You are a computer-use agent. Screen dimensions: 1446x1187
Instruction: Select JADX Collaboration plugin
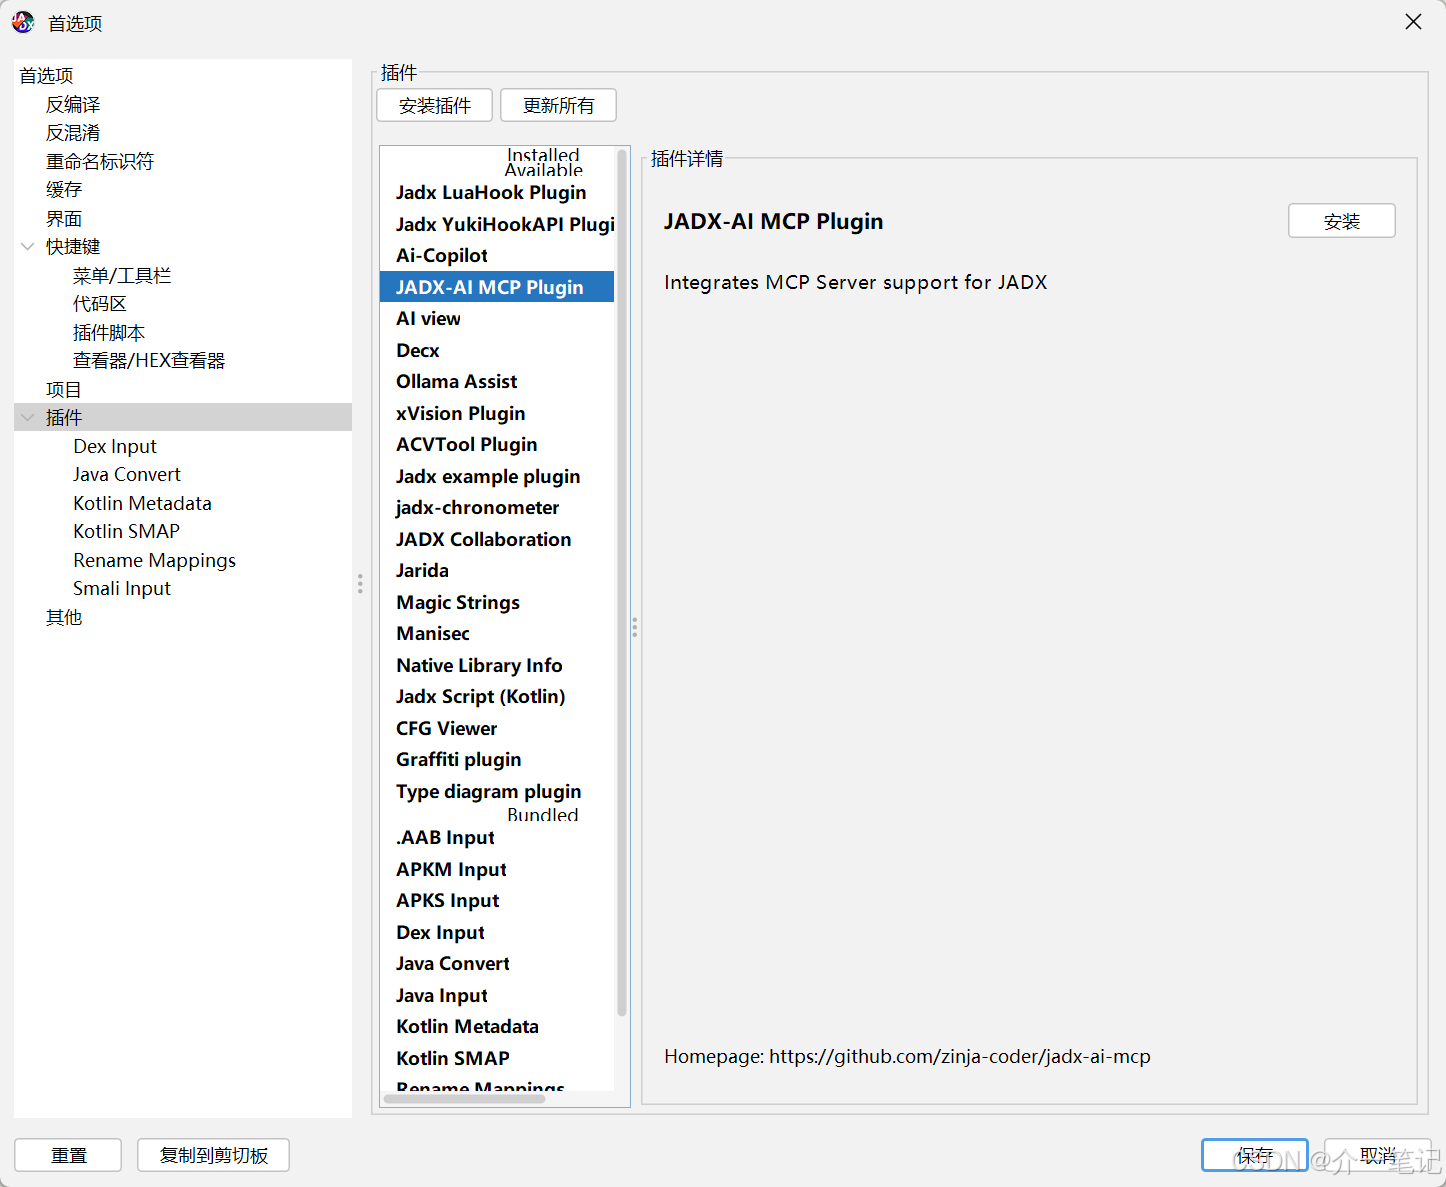pyautogui.click(x=497, y=539)
